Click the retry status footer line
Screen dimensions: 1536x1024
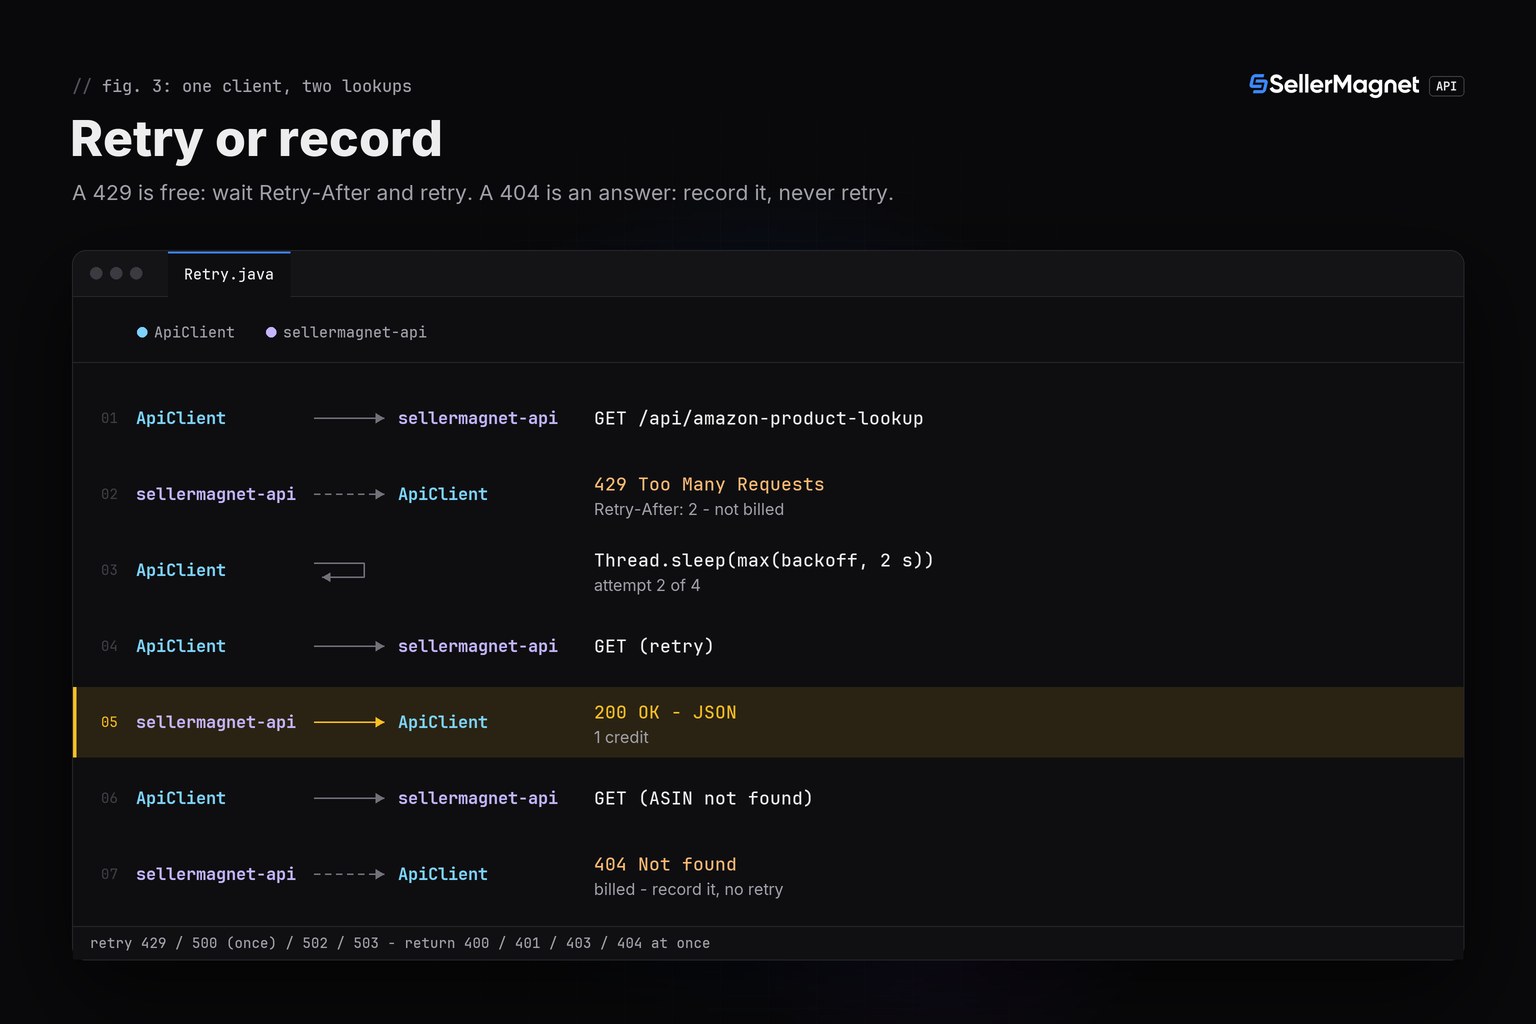pos(400,943)
